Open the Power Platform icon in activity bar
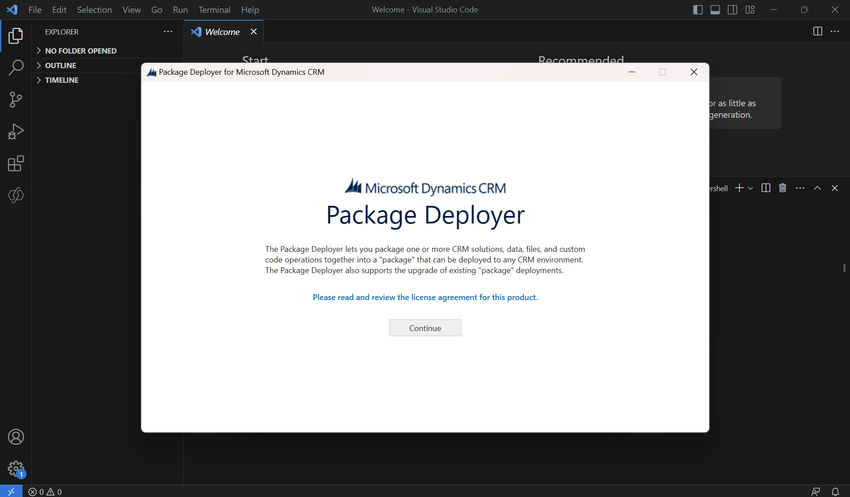Image resolution: width=850 pixels, height=497 pixels. 16,195
